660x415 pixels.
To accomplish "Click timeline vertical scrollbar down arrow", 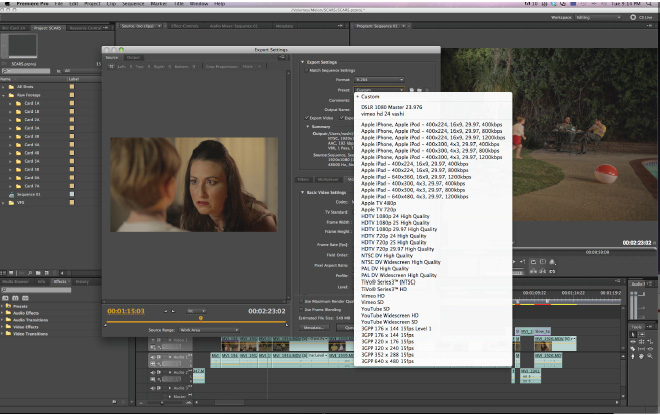I will pyautogui.click(x=623, y=396).
